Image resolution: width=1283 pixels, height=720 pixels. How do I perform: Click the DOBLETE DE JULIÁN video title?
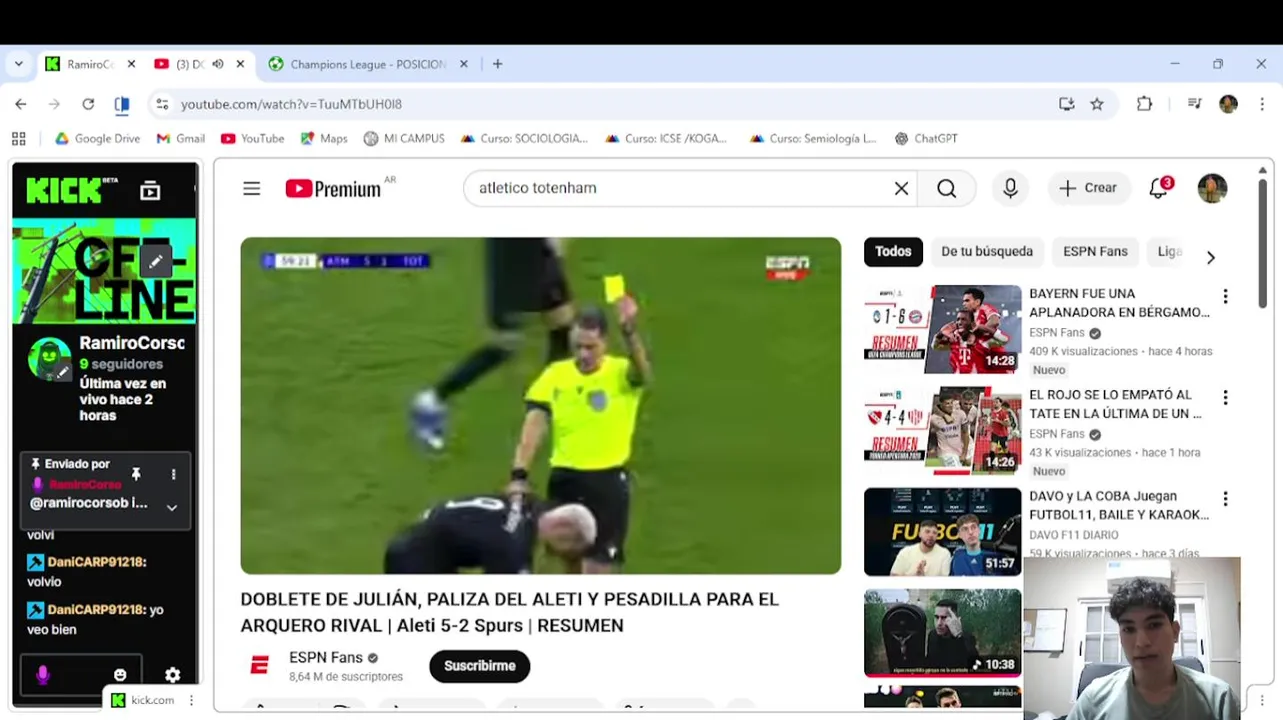coord(509,612)
